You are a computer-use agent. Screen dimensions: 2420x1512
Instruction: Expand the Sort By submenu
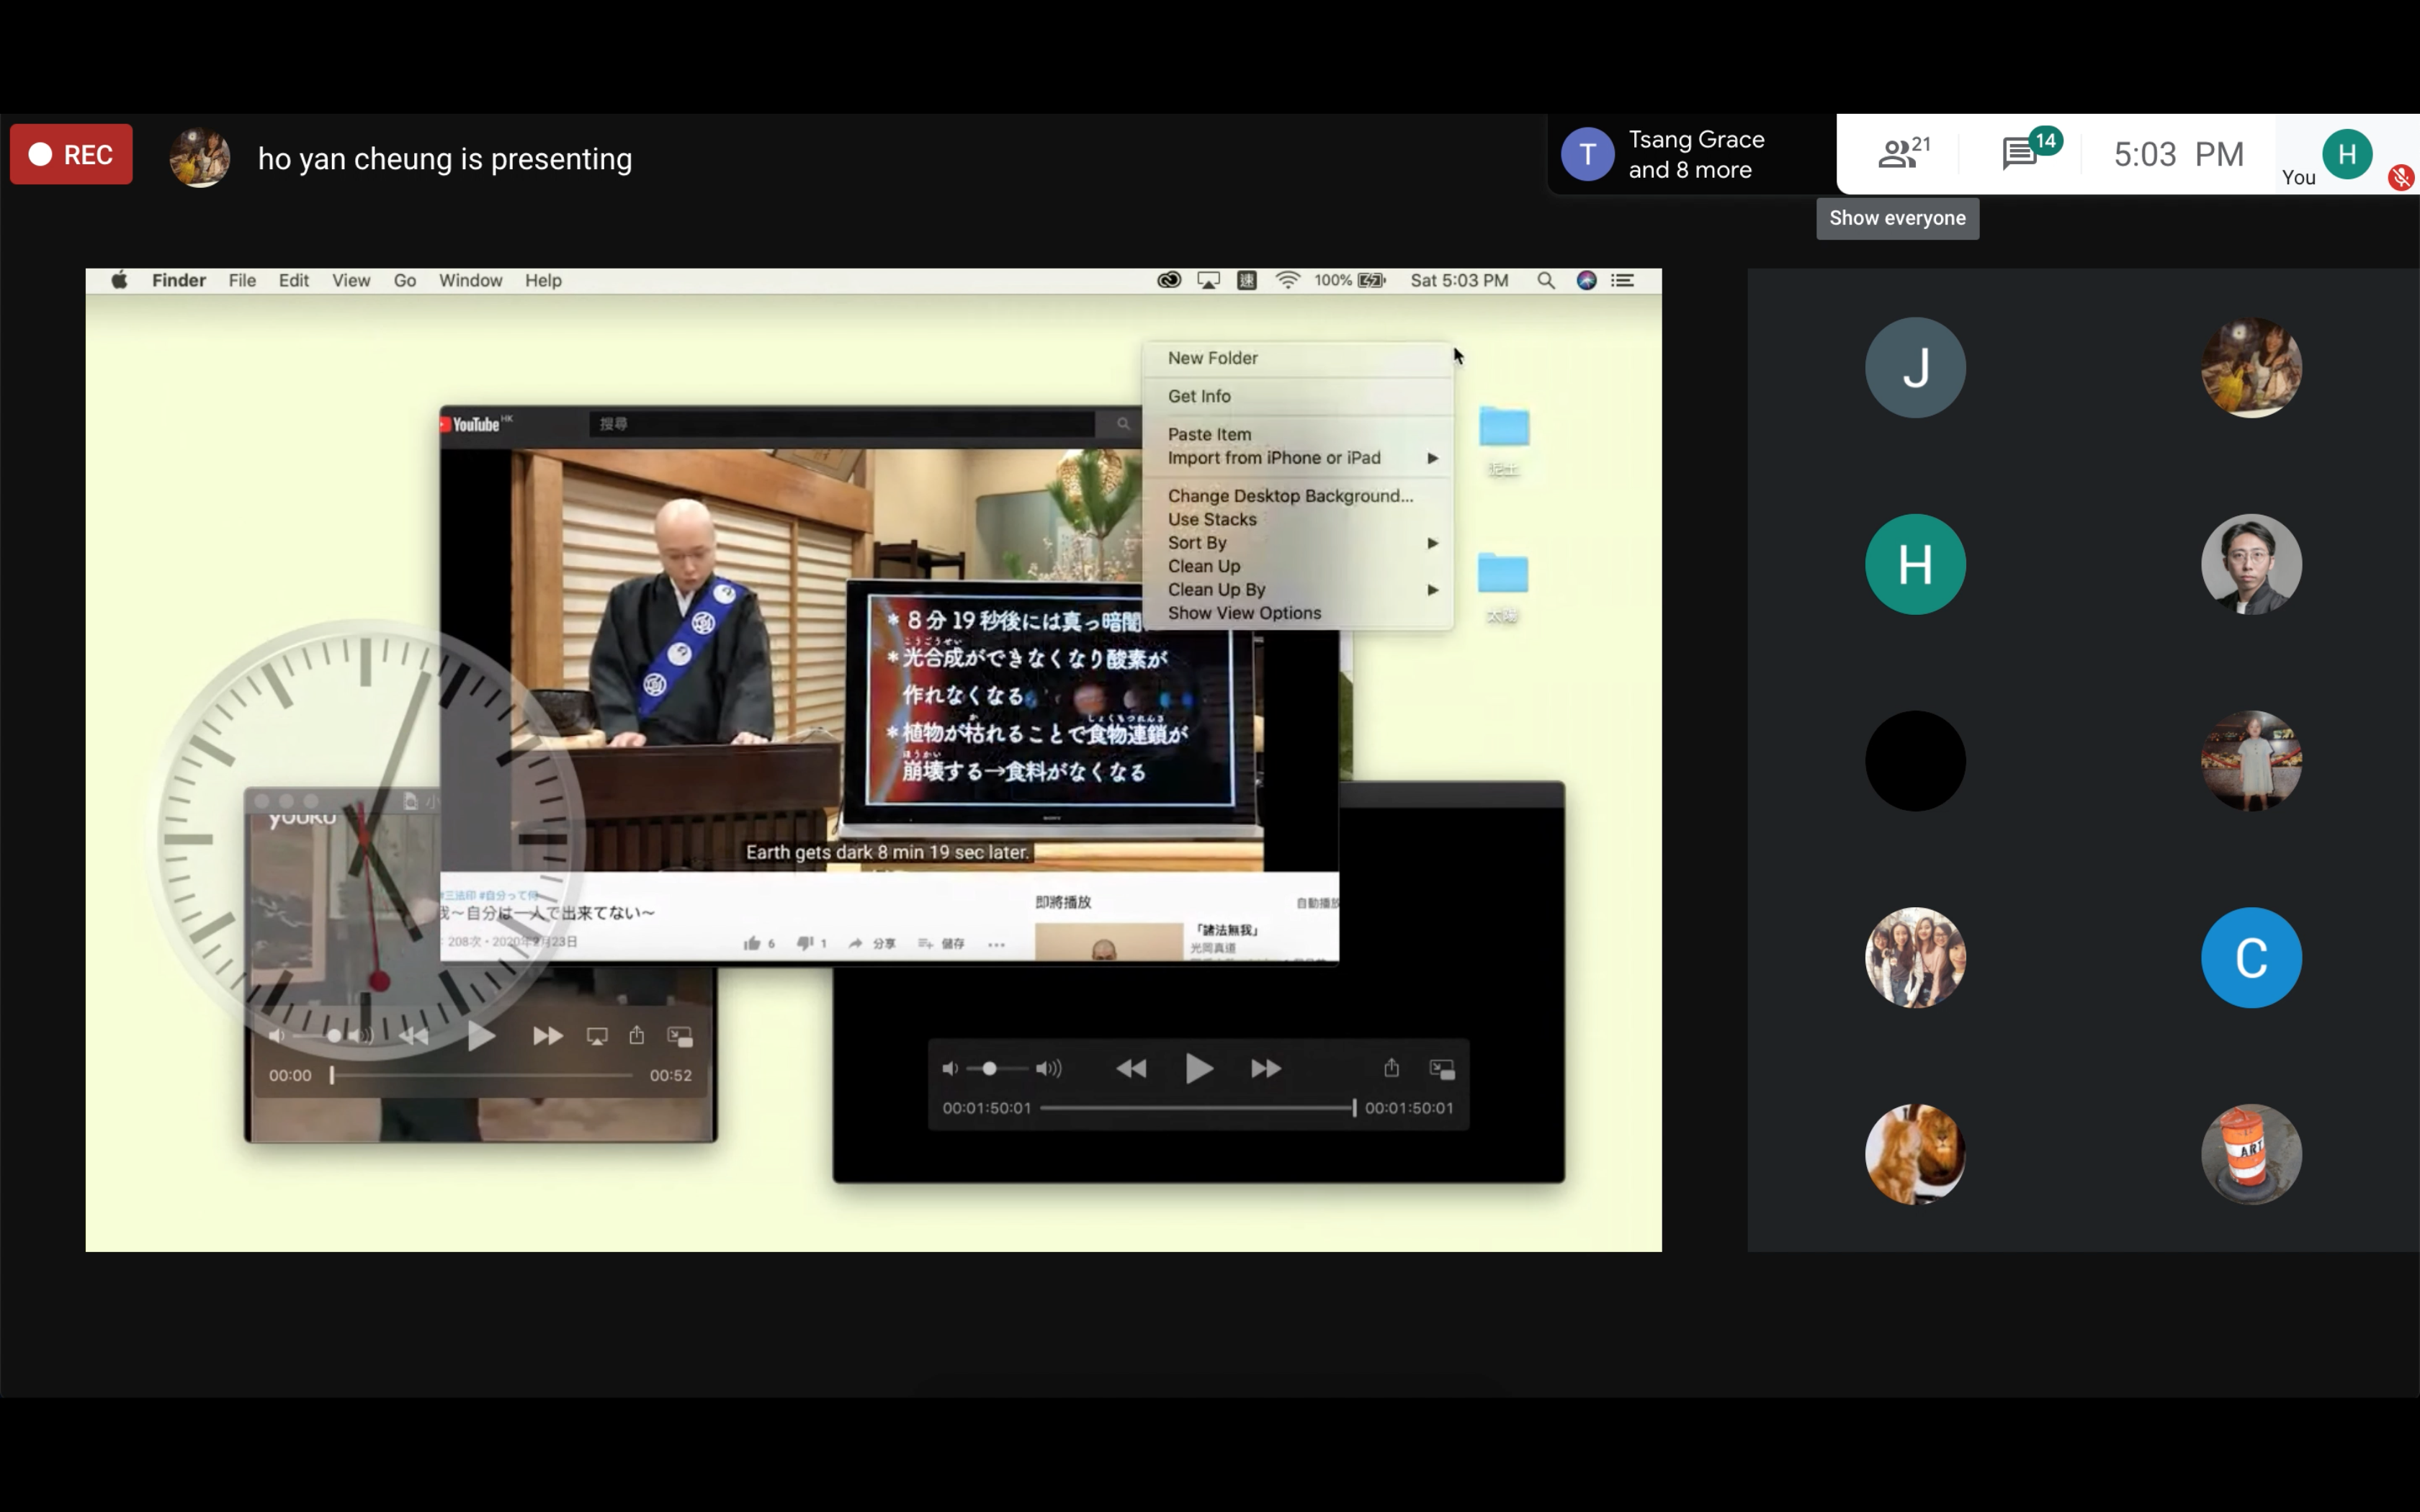[x=1297, y=543]
